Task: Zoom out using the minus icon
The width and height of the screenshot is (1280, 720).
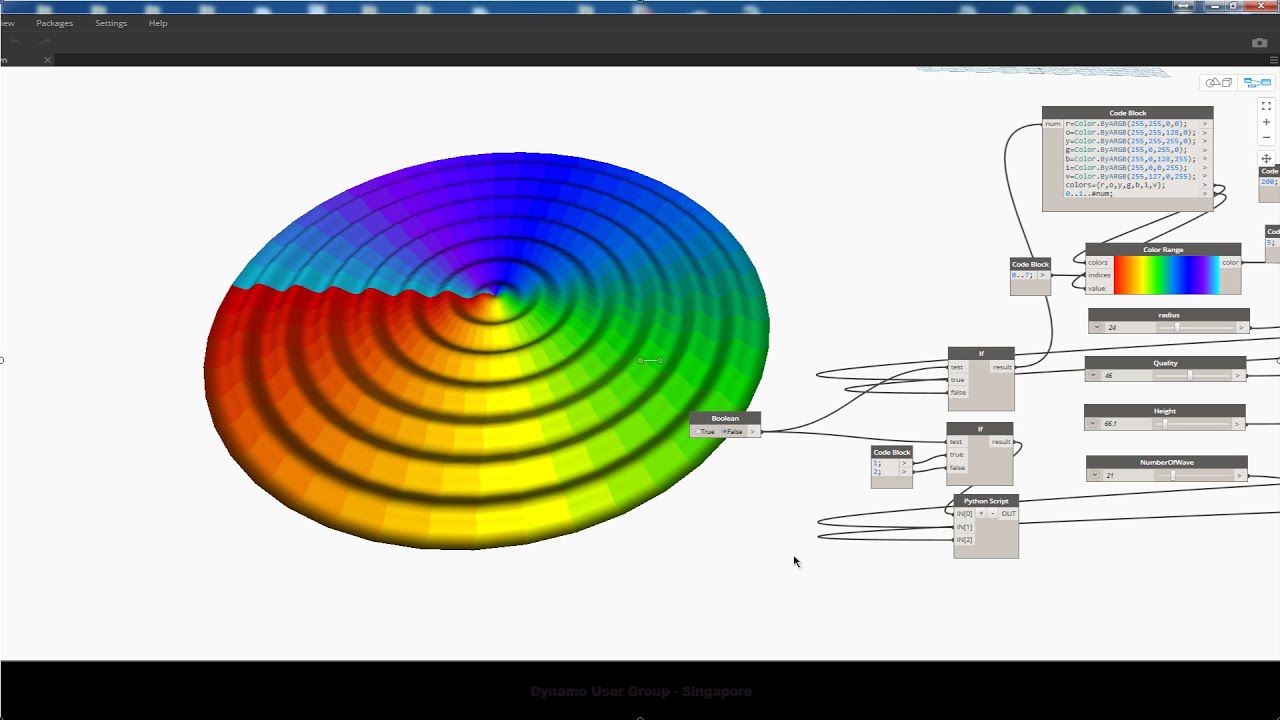Action: 1266,137
